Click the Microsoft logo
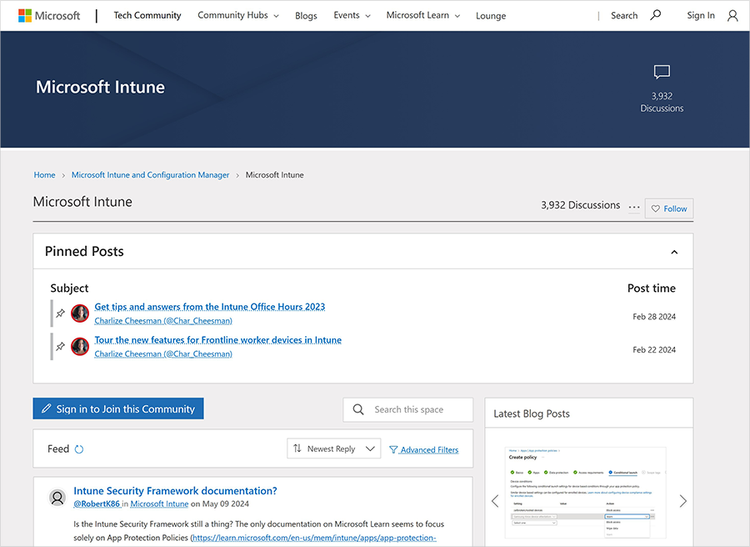The image size is (750, 547). (50, 16)
